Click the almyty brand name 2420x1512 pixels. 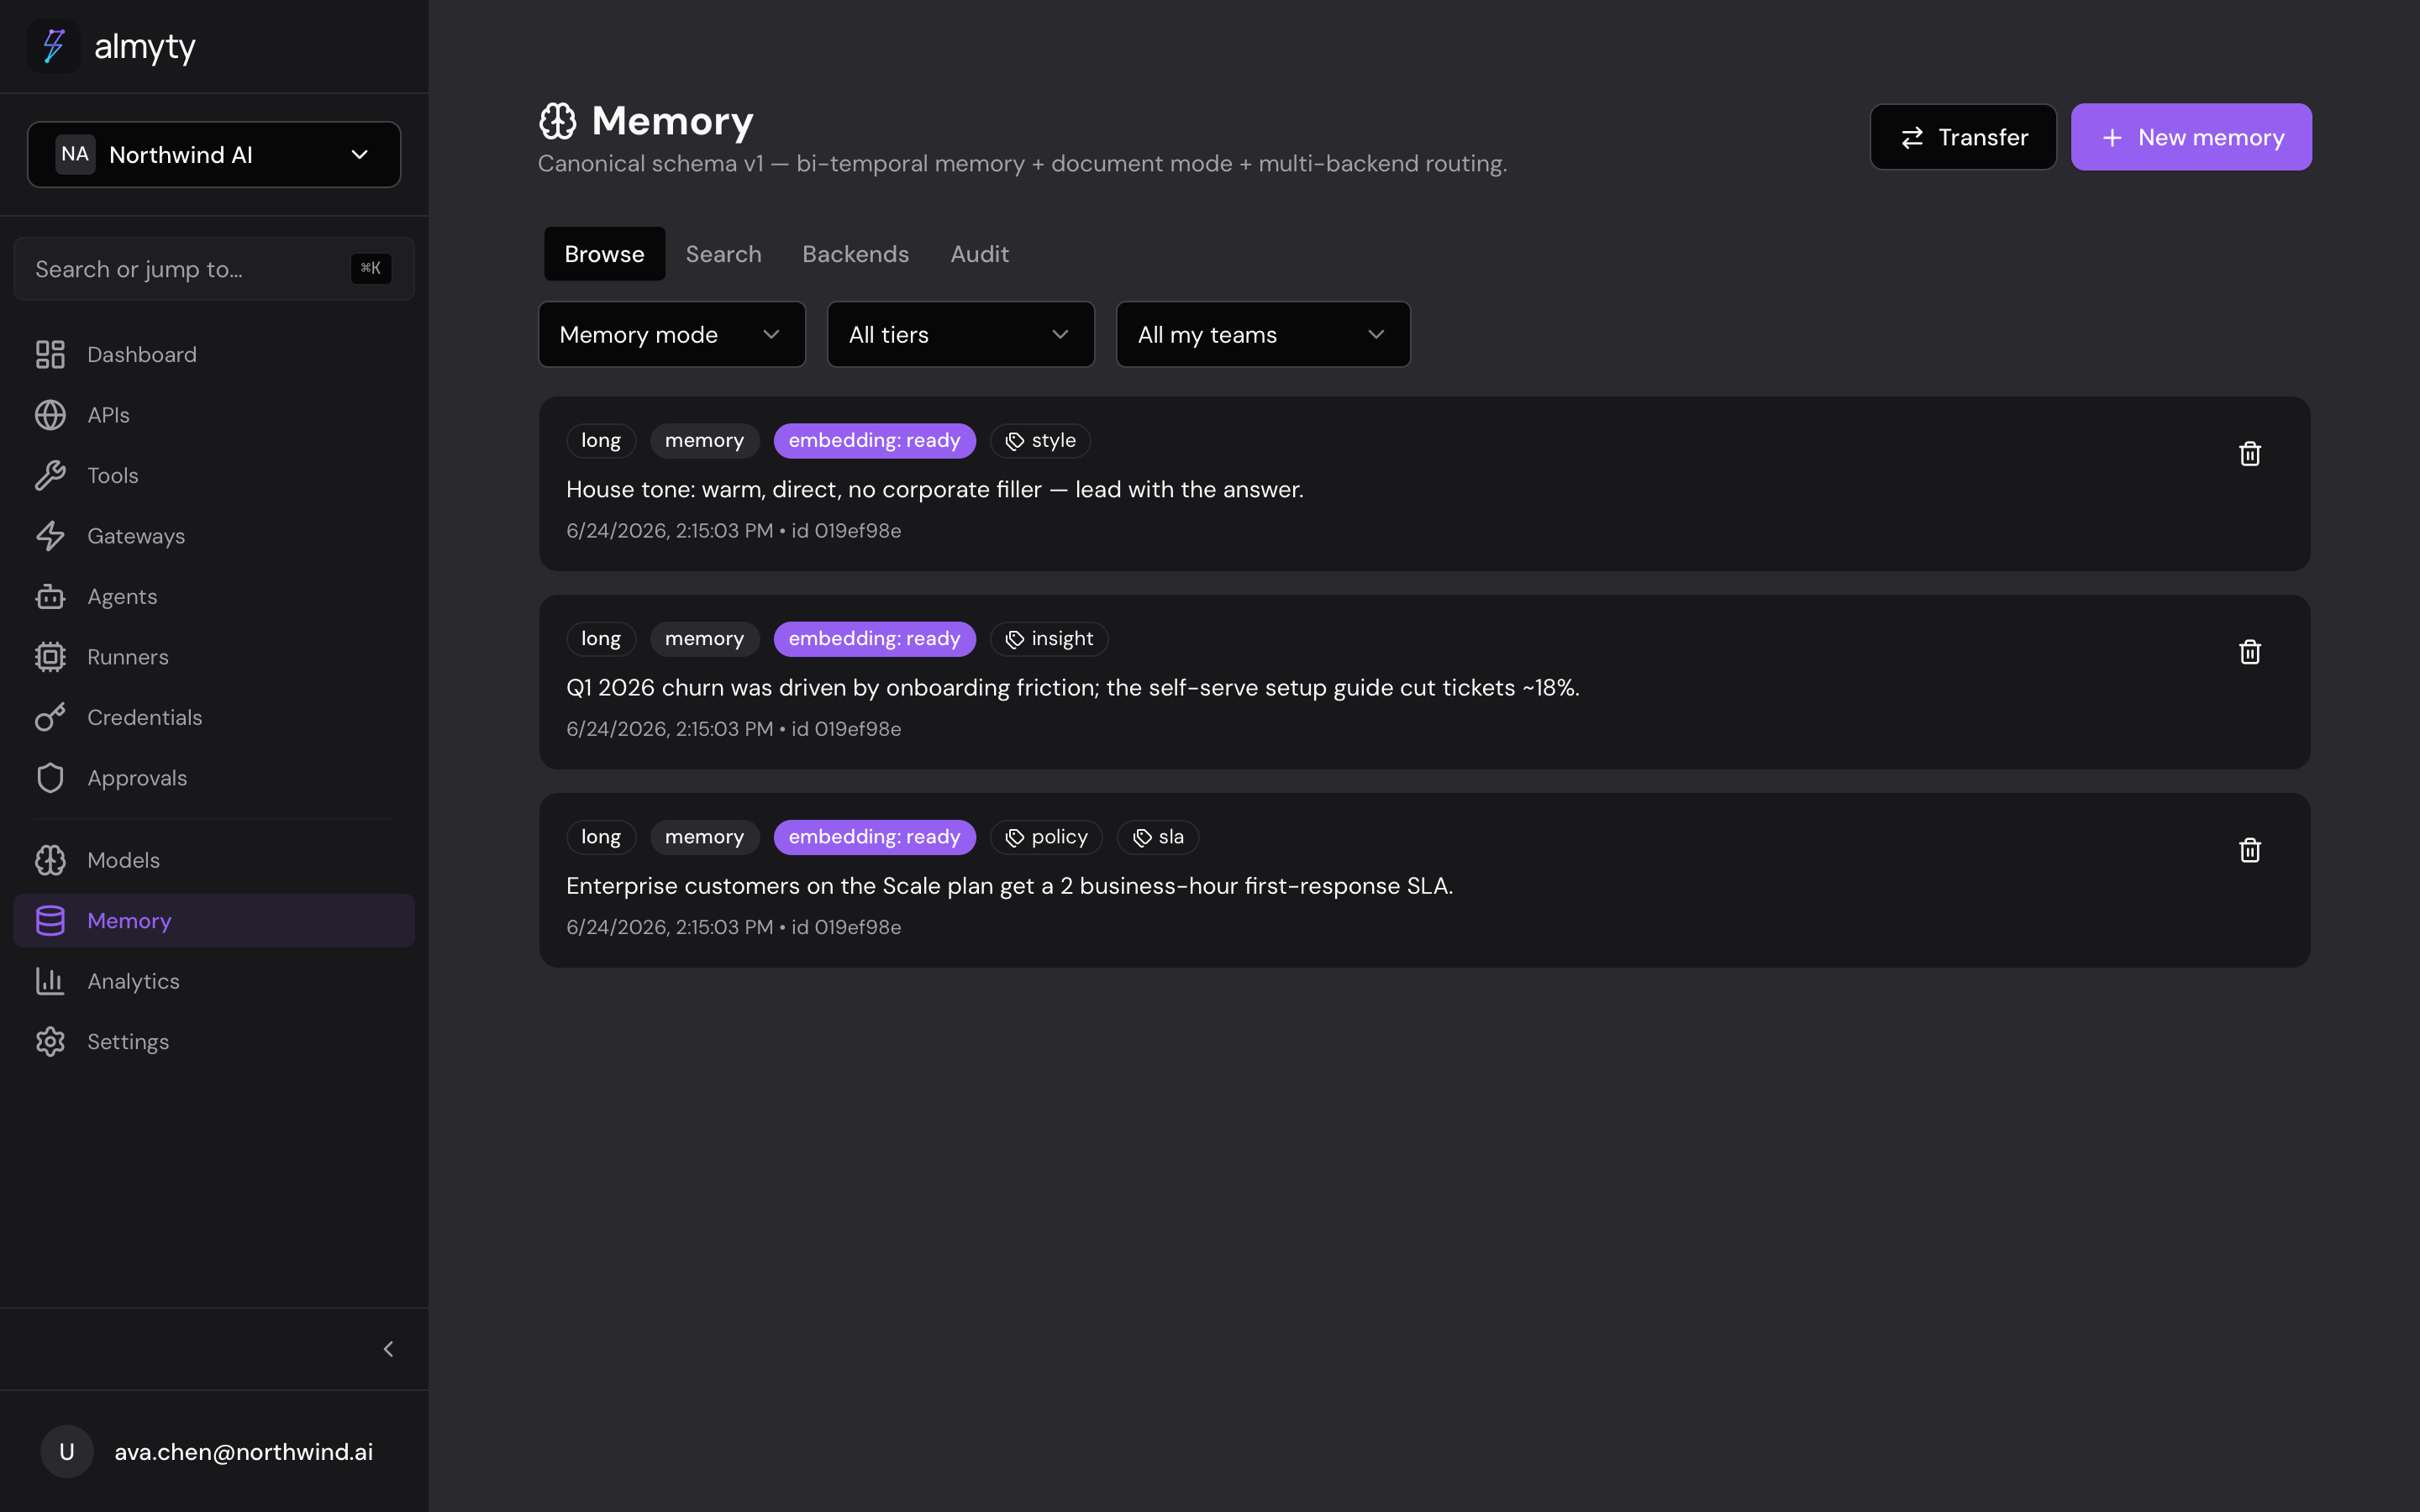[x=144, y=47]
